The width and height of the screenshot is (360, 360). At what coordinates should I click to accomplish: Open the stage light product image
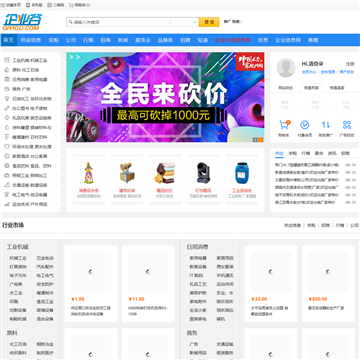[203, 173]
